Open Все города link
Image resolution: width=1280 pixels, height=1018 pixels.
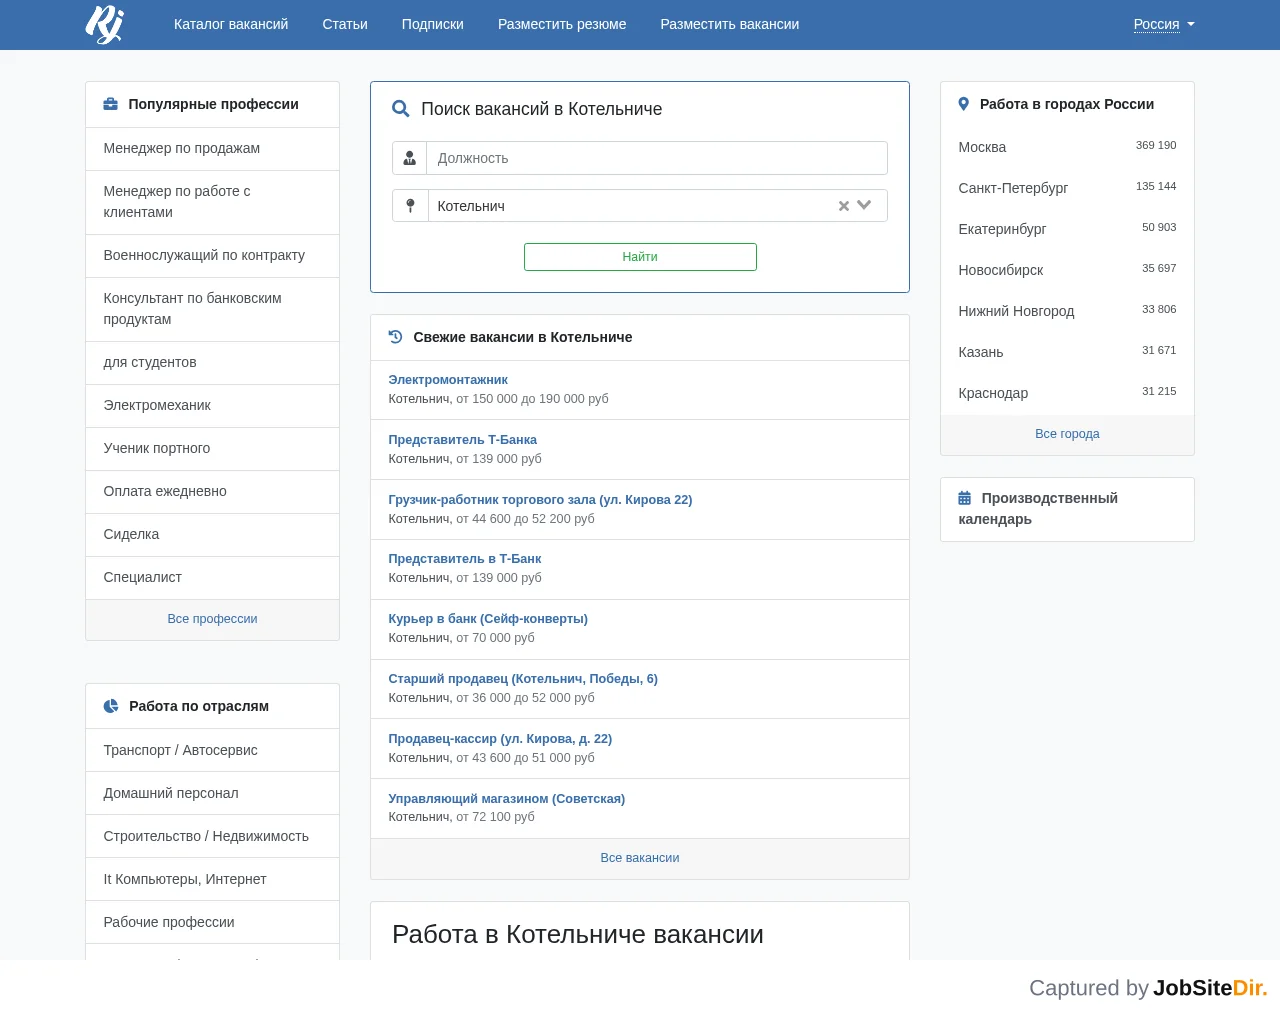click(1067, 434)
